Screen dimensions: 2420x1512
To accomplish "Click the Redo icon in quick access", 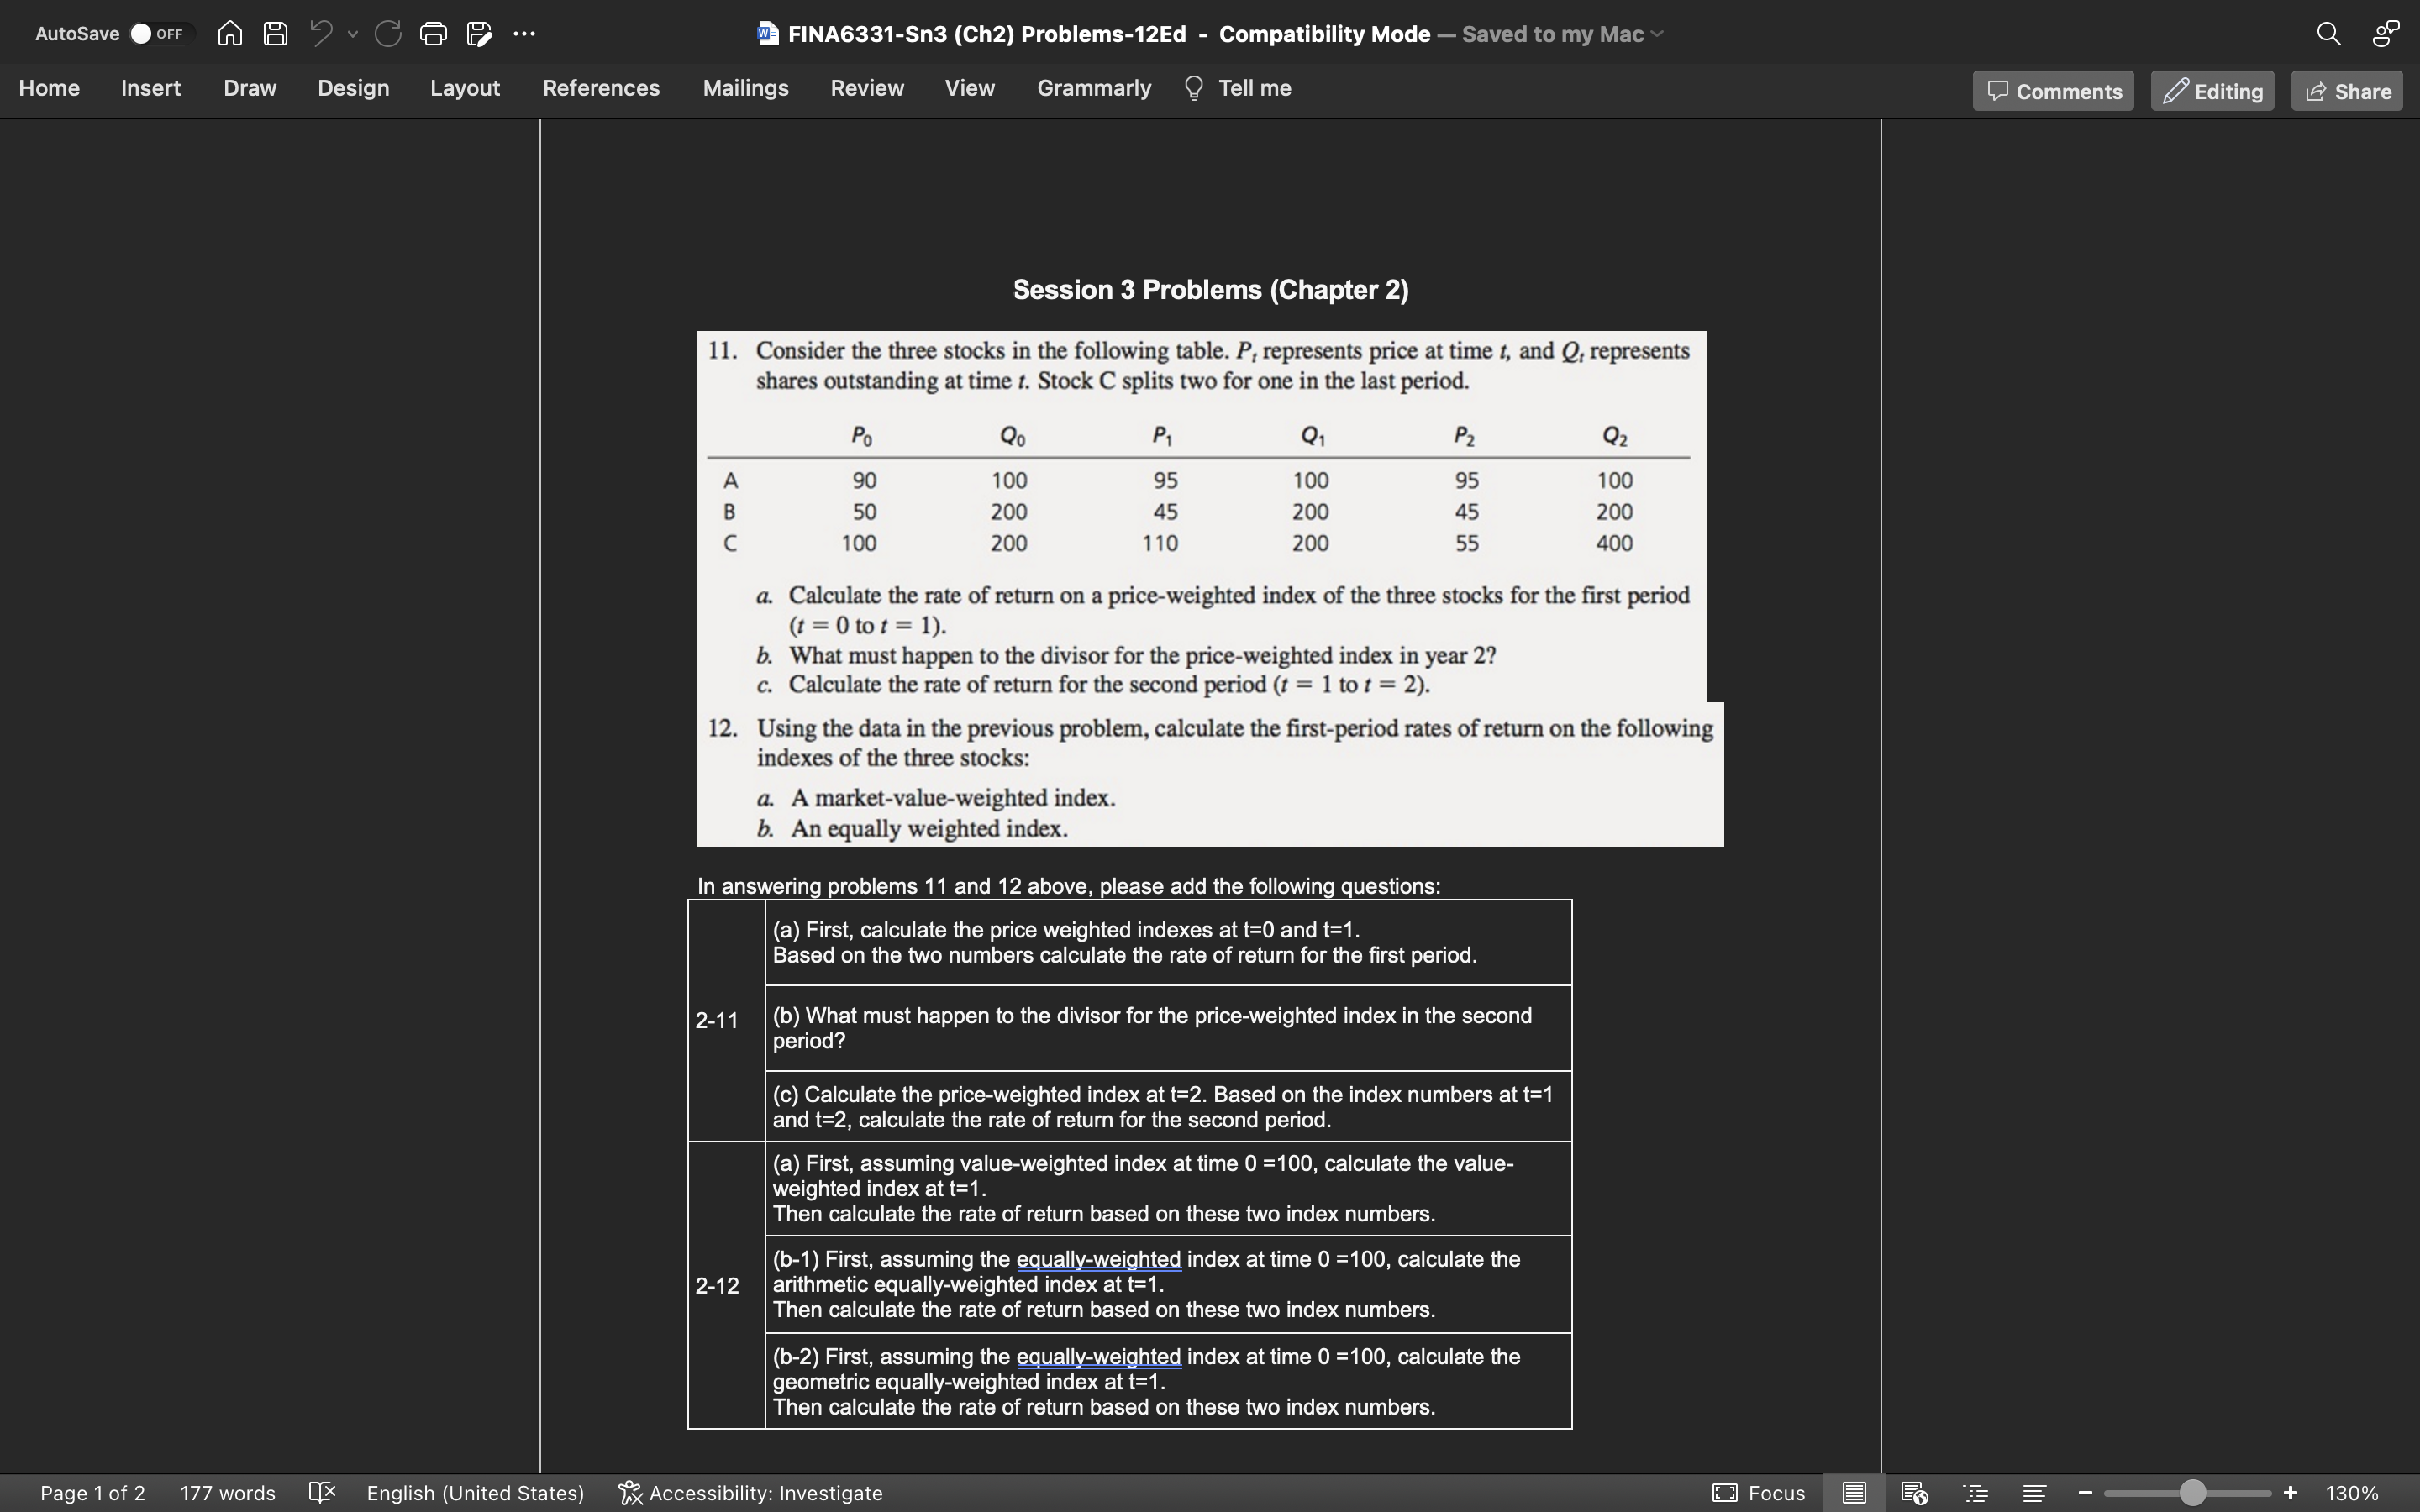I will click(387, 34).
